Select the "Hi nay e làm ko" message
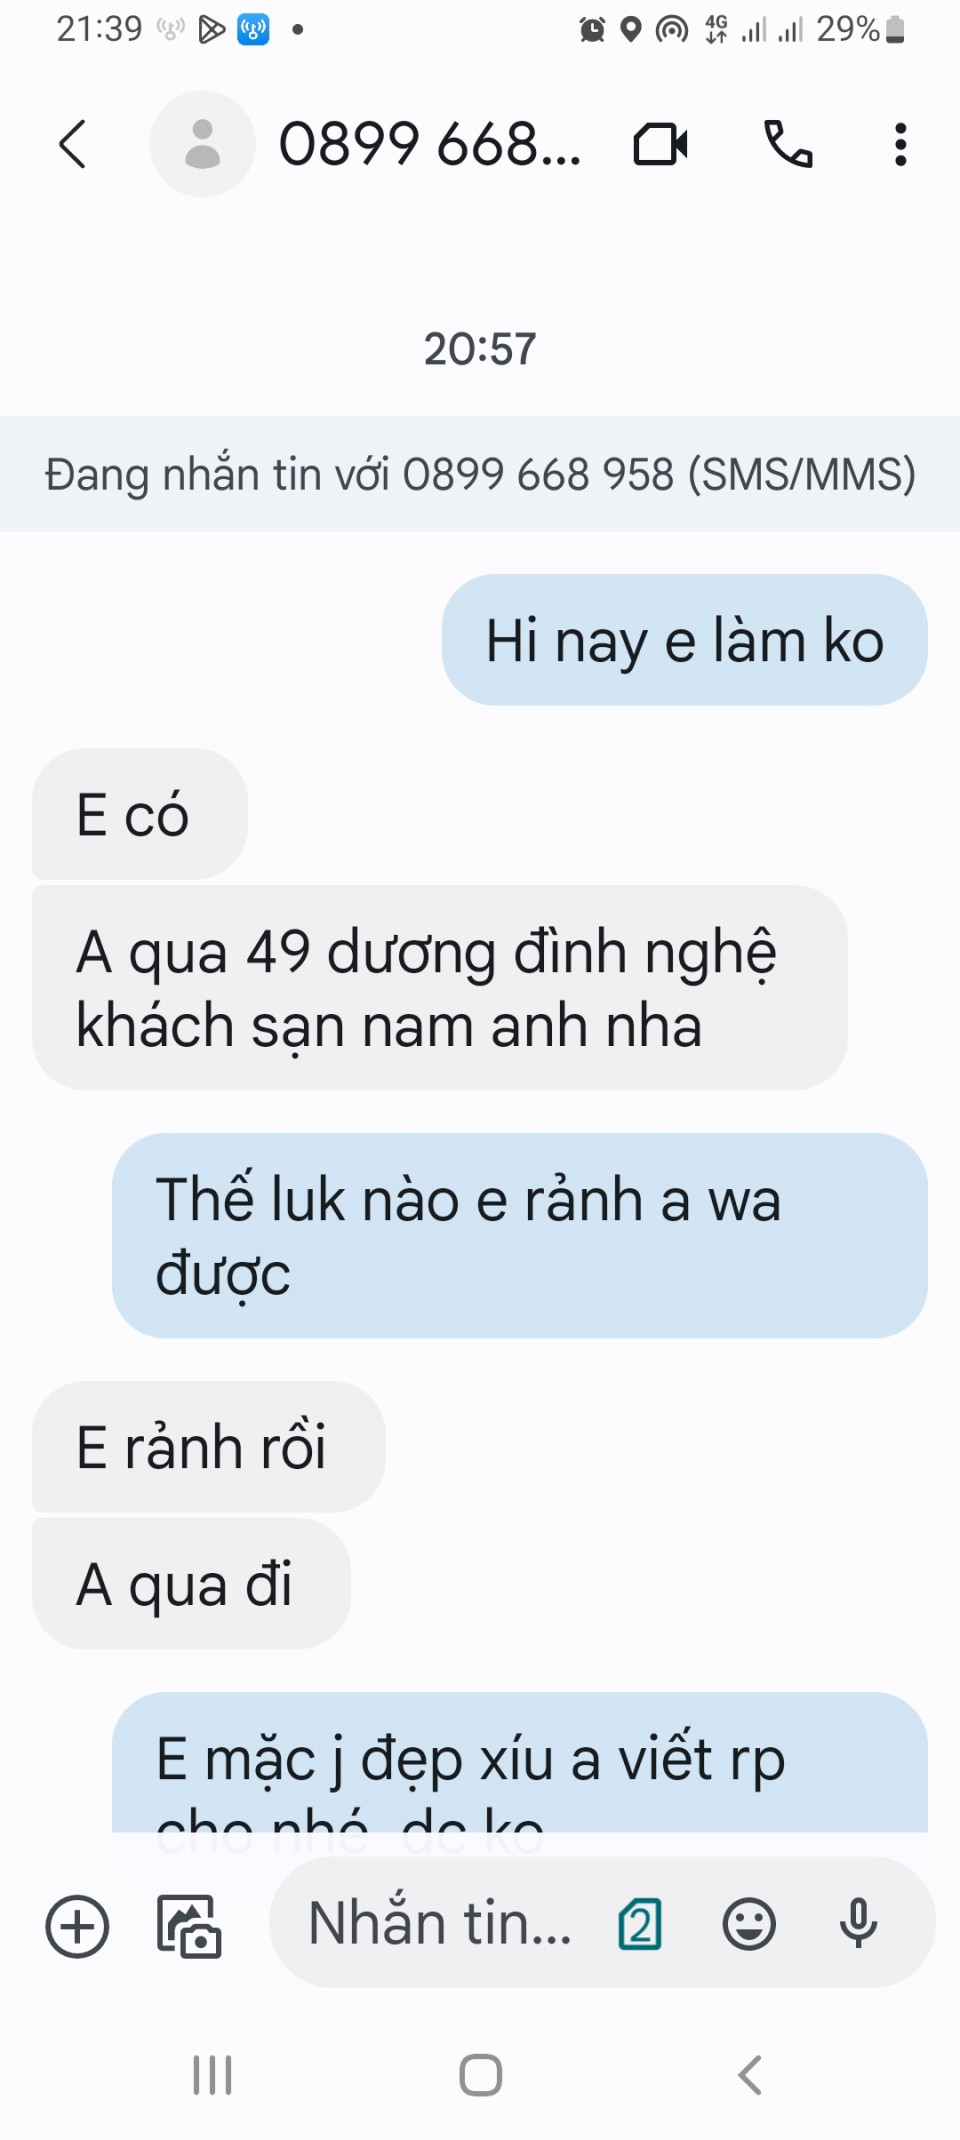Screen dimensions: 960x2140 click(684, 640)
